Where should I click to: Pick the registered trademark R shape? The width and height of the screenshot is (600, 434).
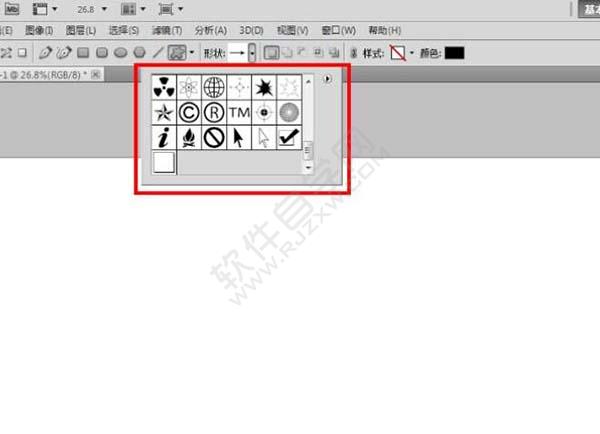click(x=214, y=113)
